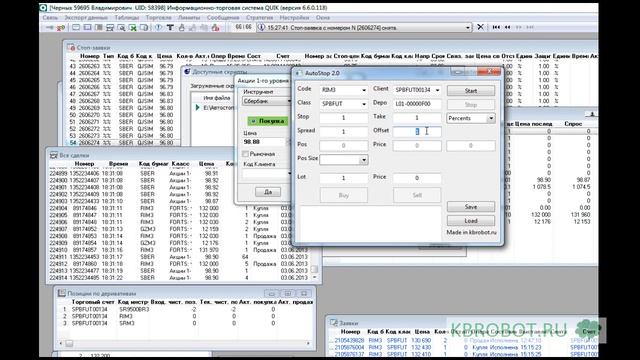Click the Buy button in AutoStop
The height and width of the screenshot is (360, 640).
pos(344,195)
